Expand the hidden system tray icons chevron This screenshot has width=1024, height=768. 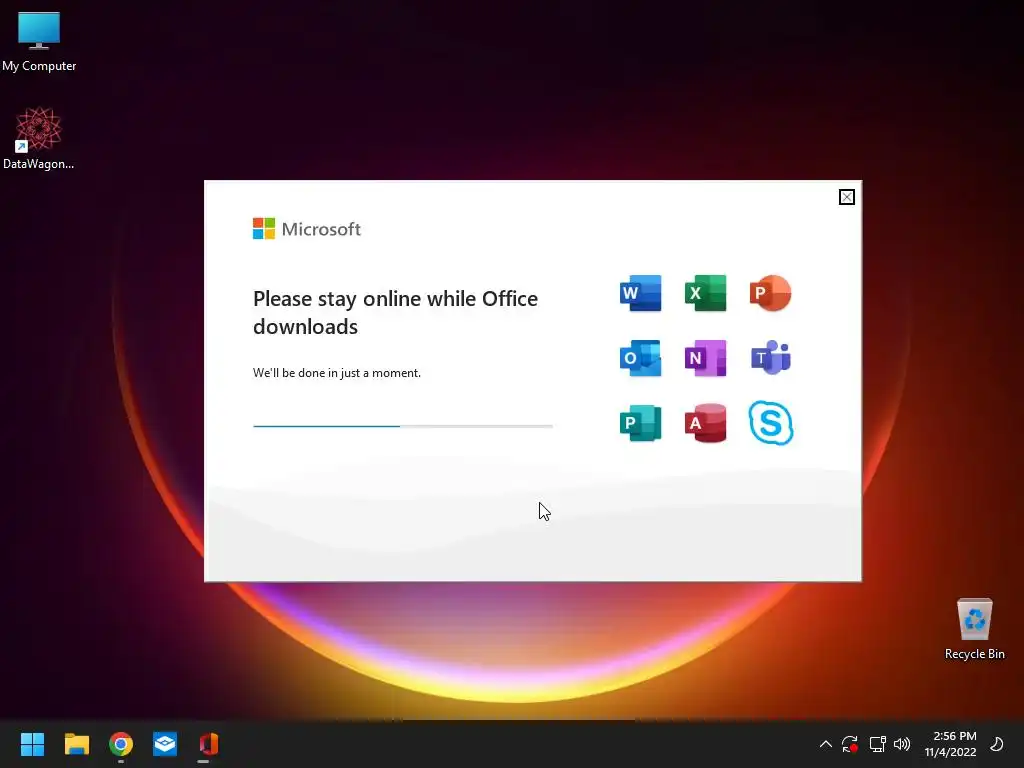click(825, 744)
